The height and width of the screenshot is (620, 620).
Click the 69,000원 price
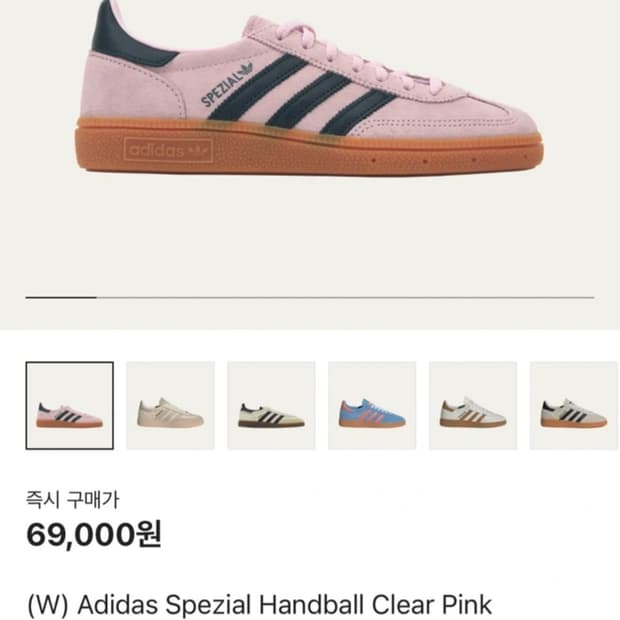point(94,535)
